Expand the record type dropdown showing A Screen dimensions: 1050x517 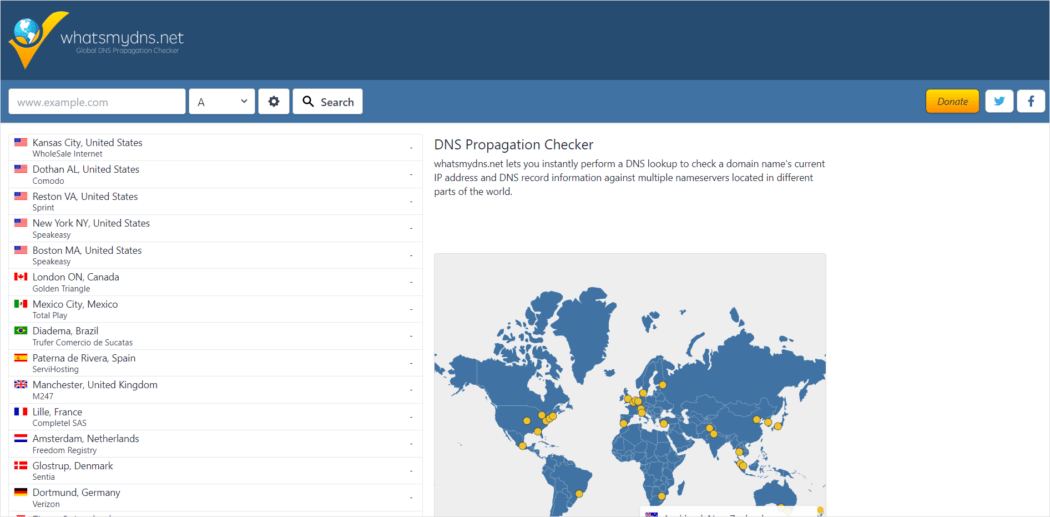pos(222,102)
